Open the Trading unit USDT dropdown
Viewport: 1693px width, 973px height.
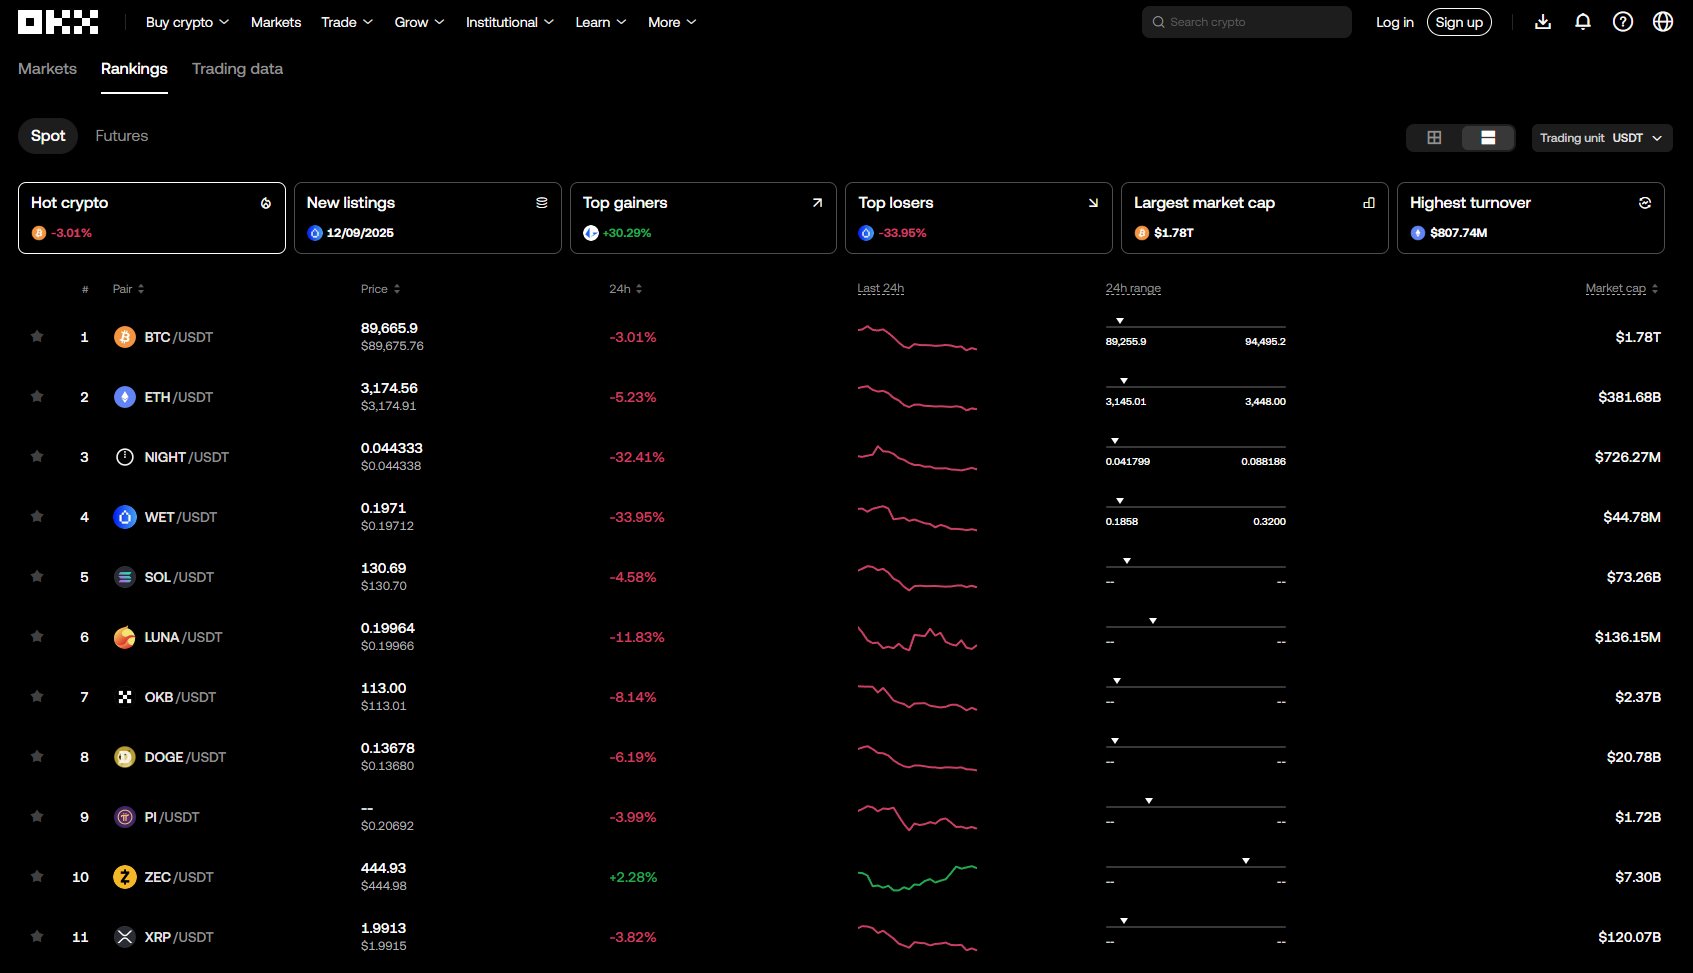coord(1602,138)
